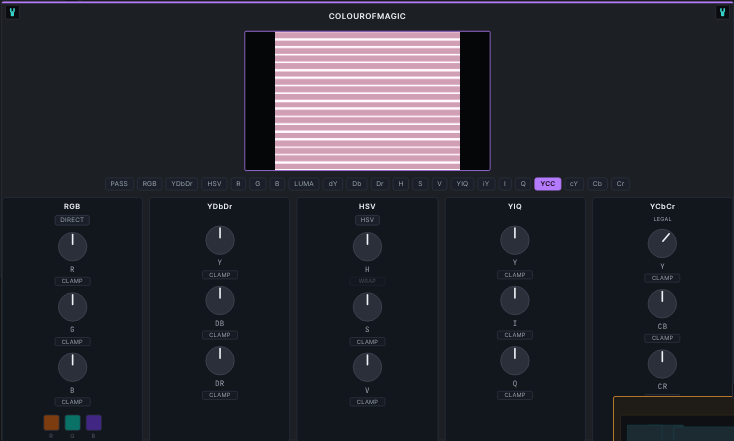Choose the Db output mode

coord(357,184)
